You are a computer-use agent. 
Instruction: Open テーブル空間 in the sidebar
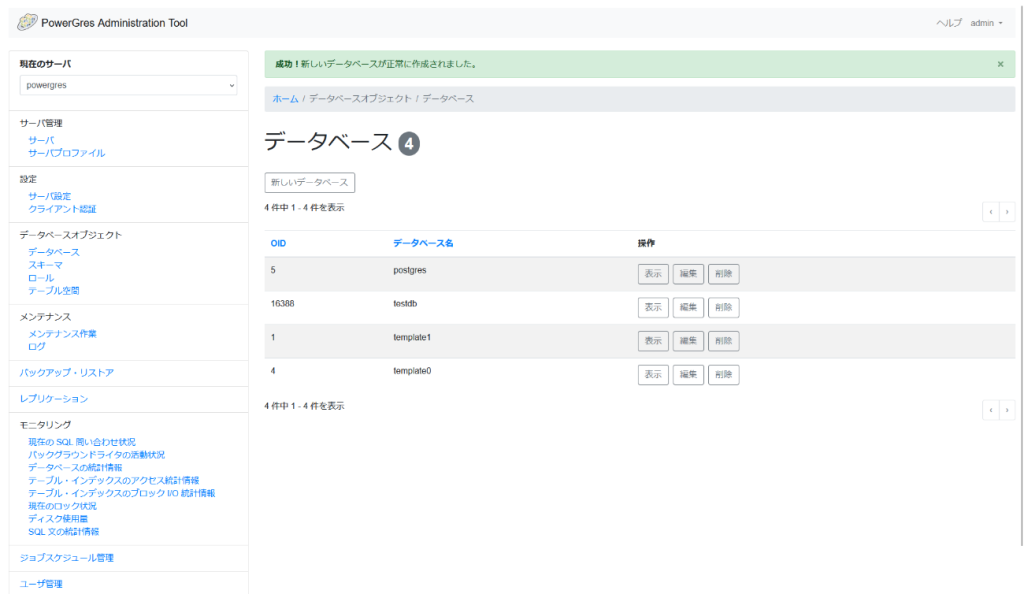(x=54, y=291)
